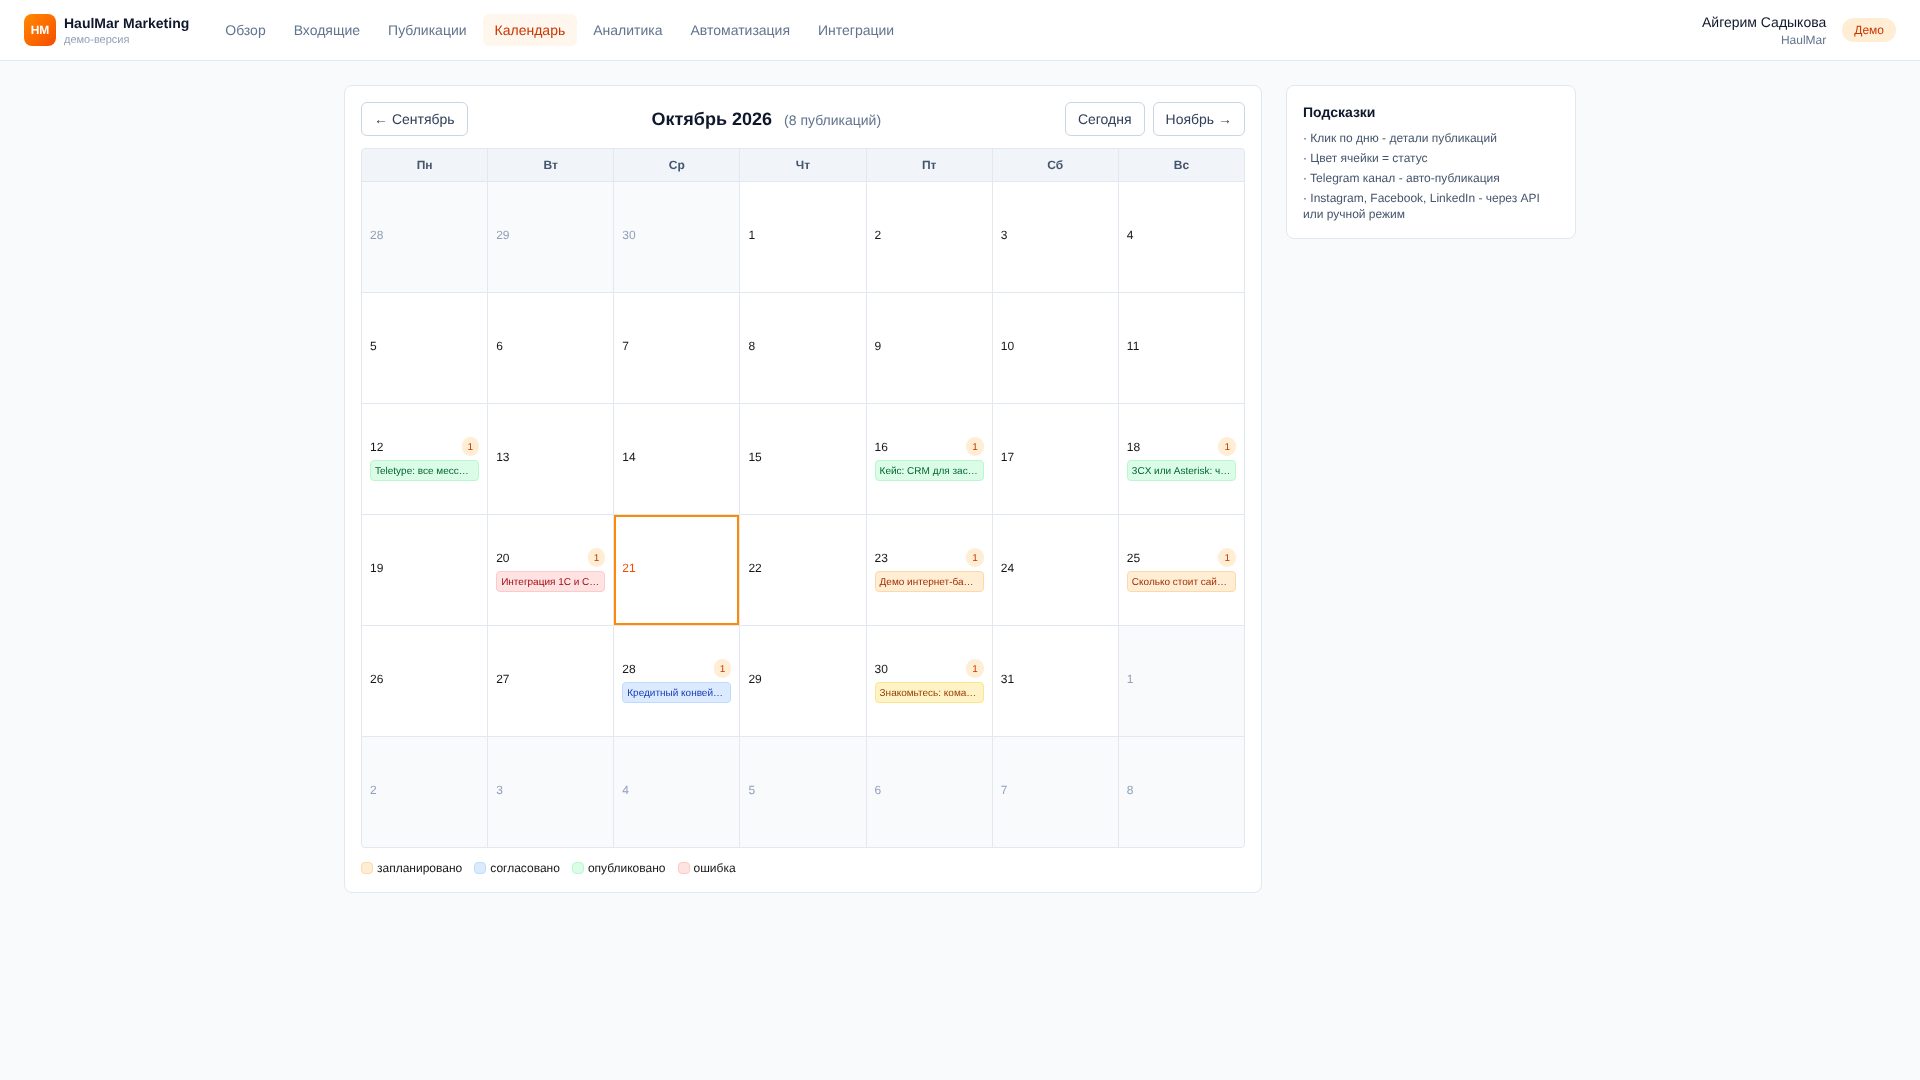The width and height of the screenshot is (1920, 1080).
Task: Click the count badge on day 25
Action: (x=1227, y=557)
